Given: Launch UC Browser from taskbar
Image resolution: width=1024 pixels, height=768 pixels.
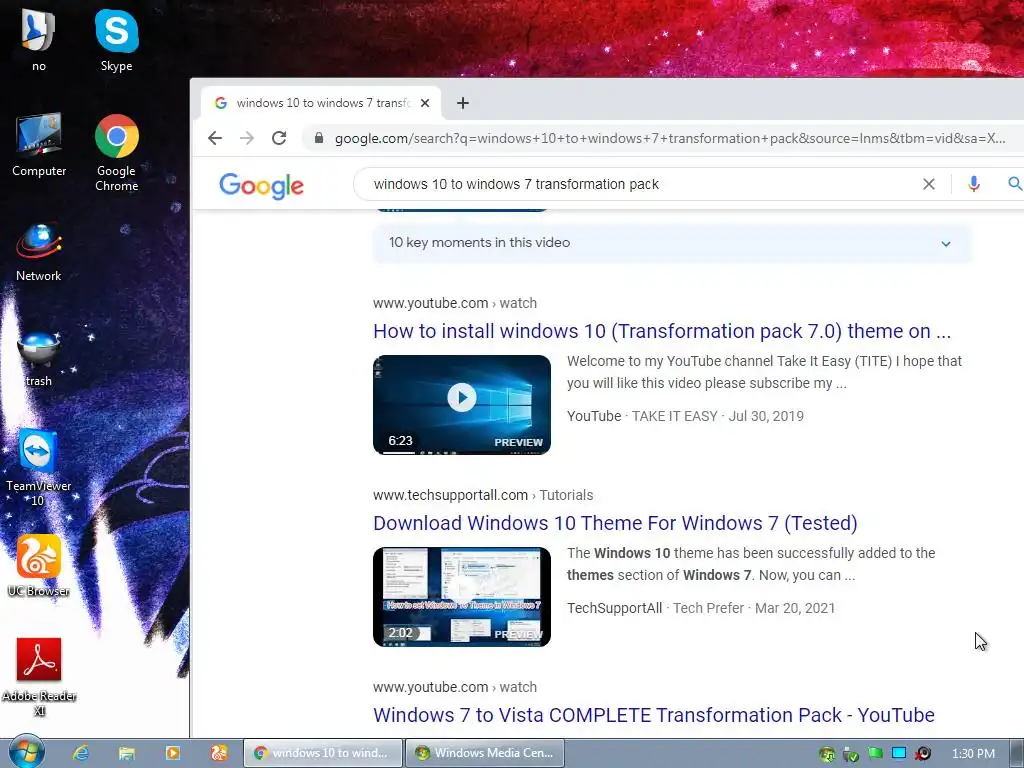Looking at the screenshot, I should (x=219, y=753).
